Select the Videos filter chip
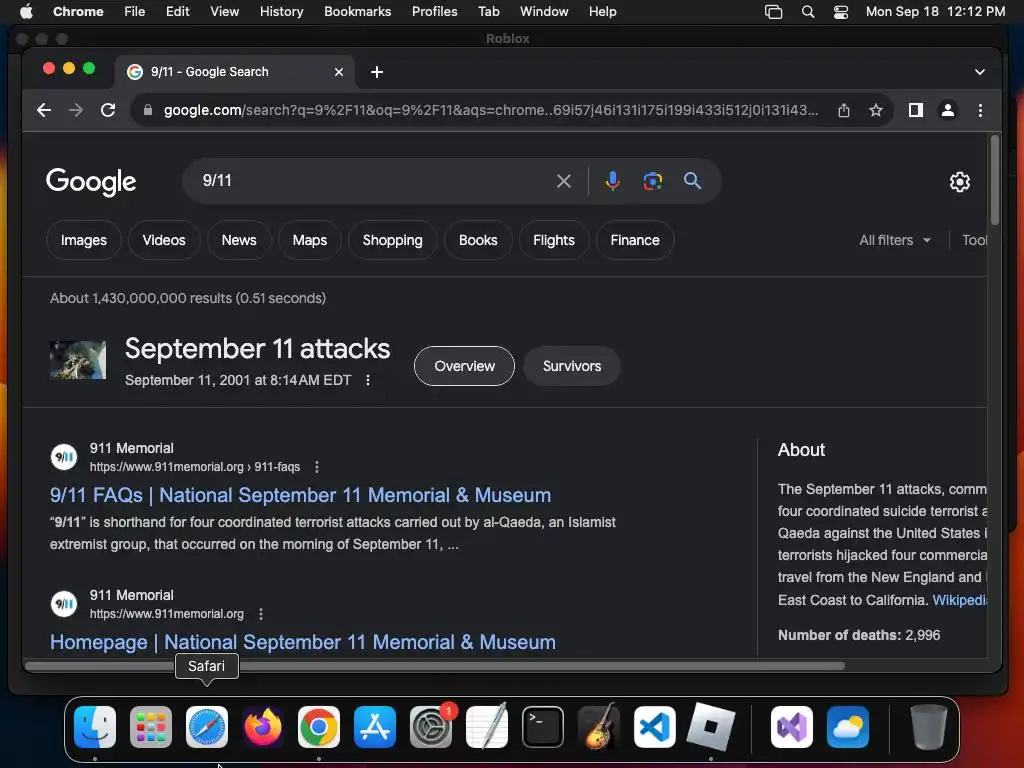Screen dimensions: 1024x768 pos(164,240)
